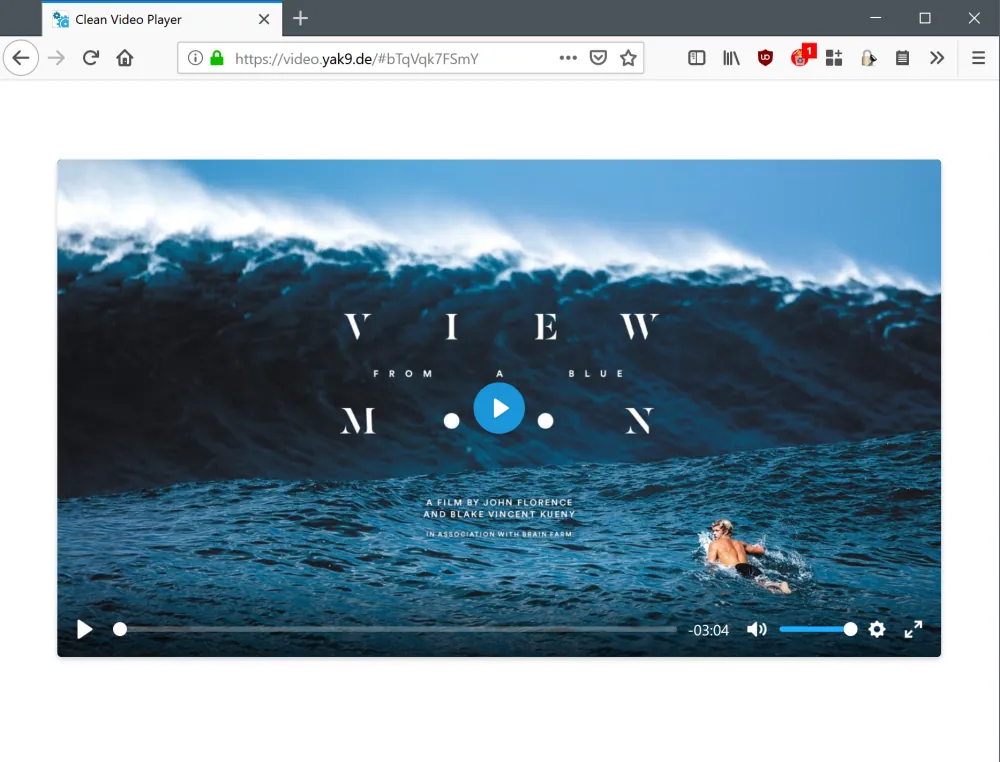Mute the video volume
Image resolution: width=1000 pixels, height=762 pixels.
tap(756, 629)
